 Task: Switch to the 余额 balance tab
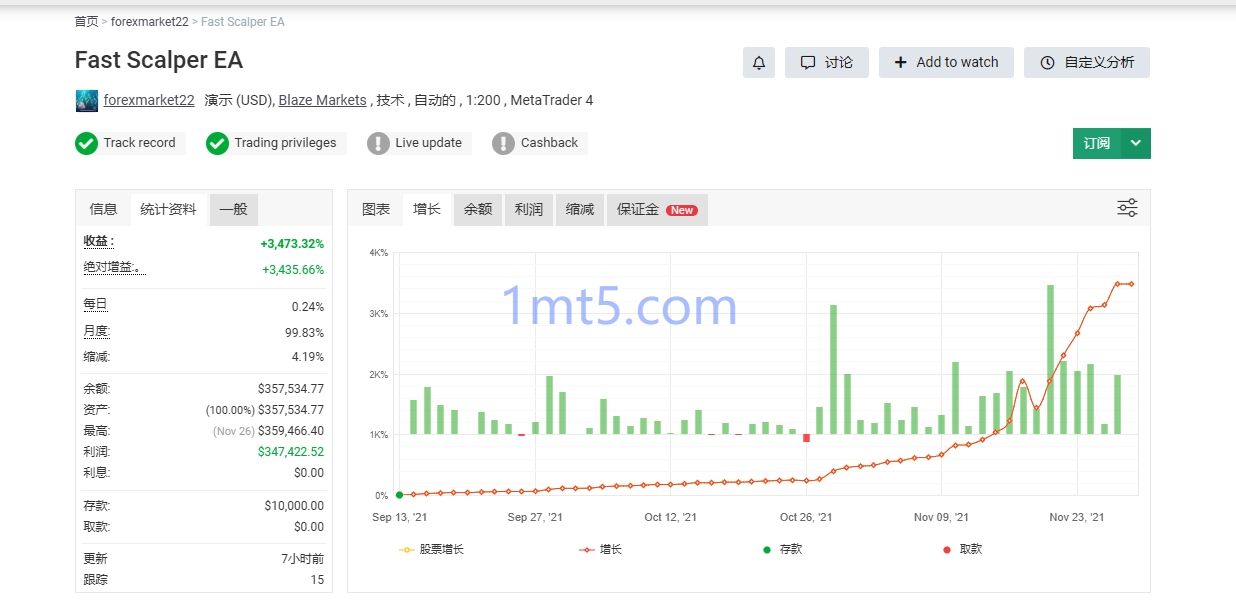[x=478, y=209]
